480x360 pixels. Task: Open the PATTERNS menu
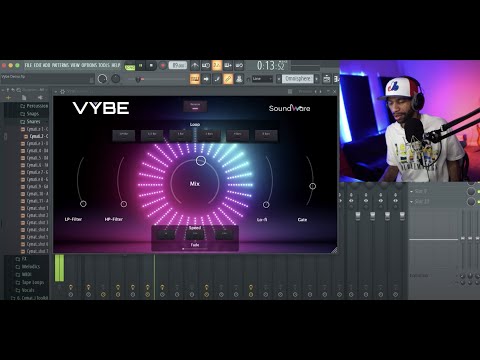(60, 65)
